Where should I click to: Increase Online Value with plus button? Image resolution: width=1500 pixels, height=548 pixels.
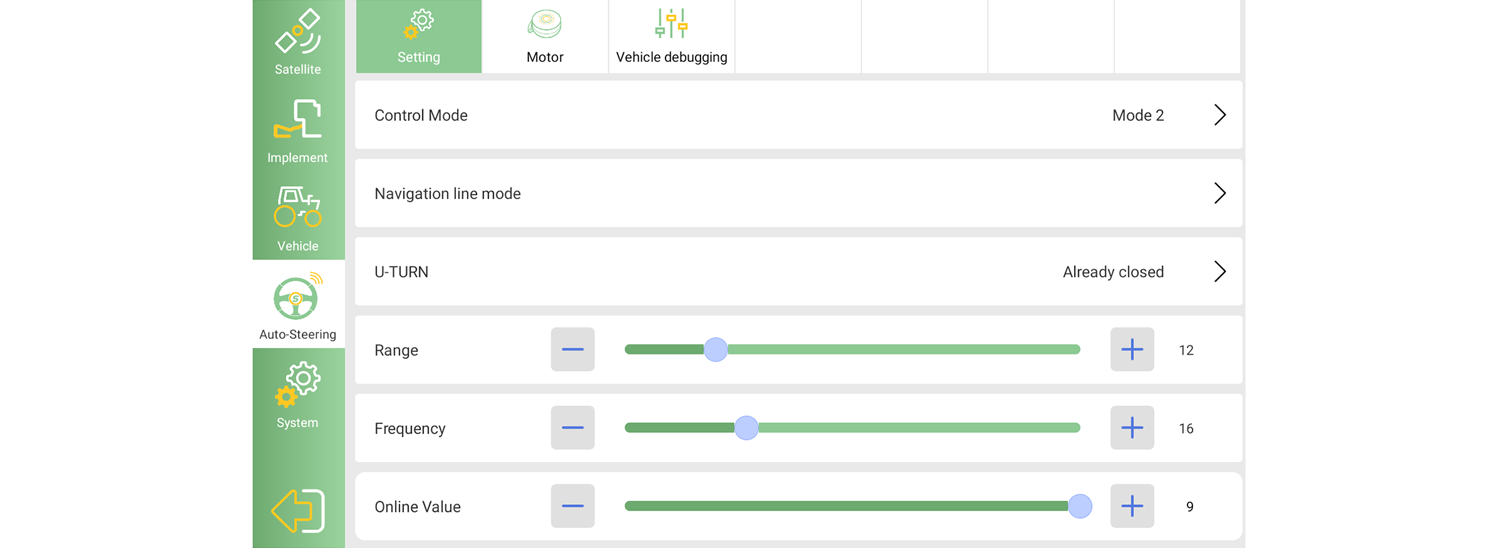pyautogui.click(x=1132, y=506)
